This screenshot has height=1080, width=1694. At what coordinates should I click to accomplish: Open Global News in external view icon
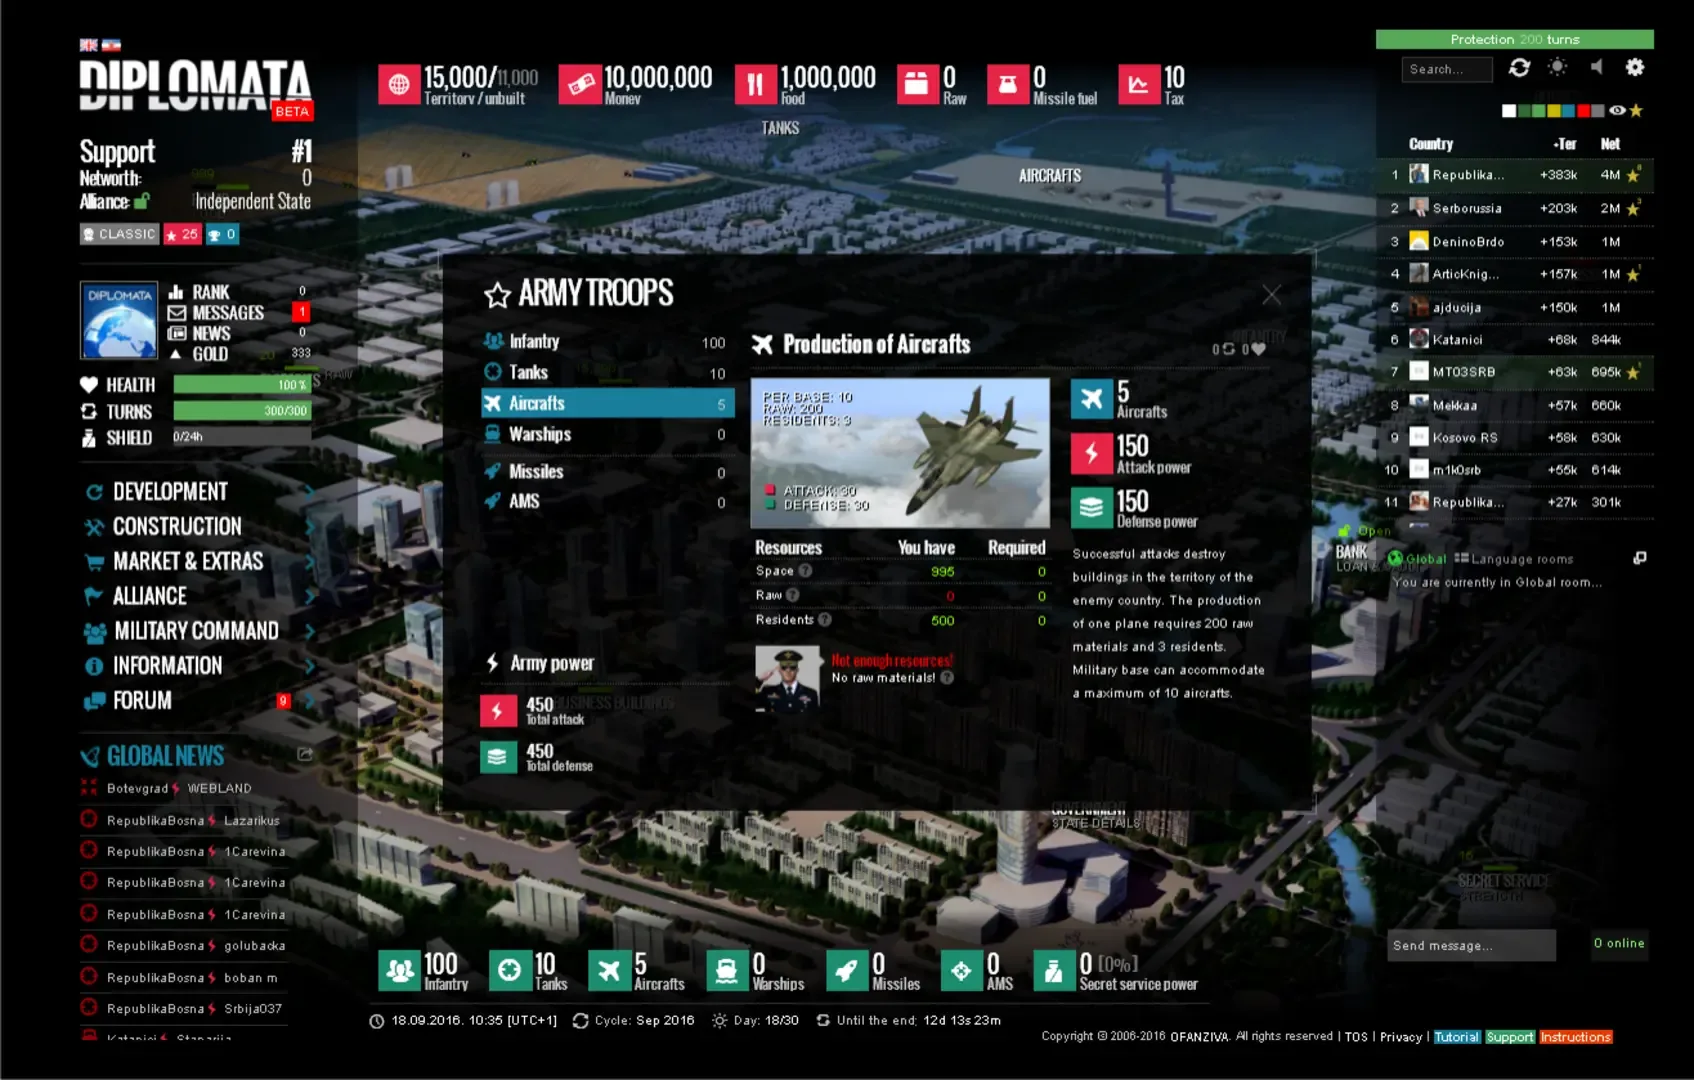305,755
